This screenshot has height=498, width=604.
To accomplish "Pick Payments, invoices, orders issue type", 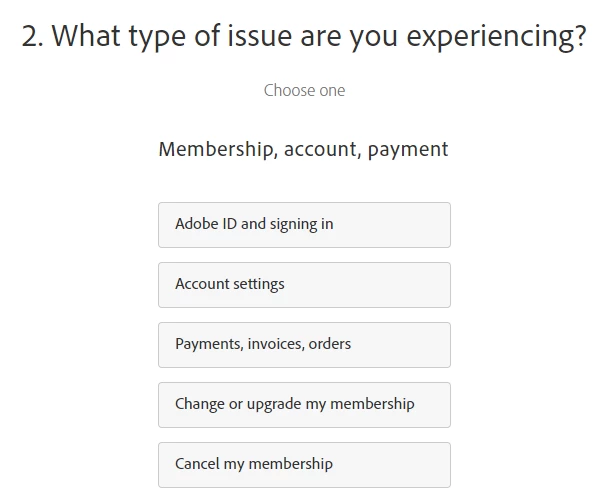I will pyautogui.click(x=304, y=344).
